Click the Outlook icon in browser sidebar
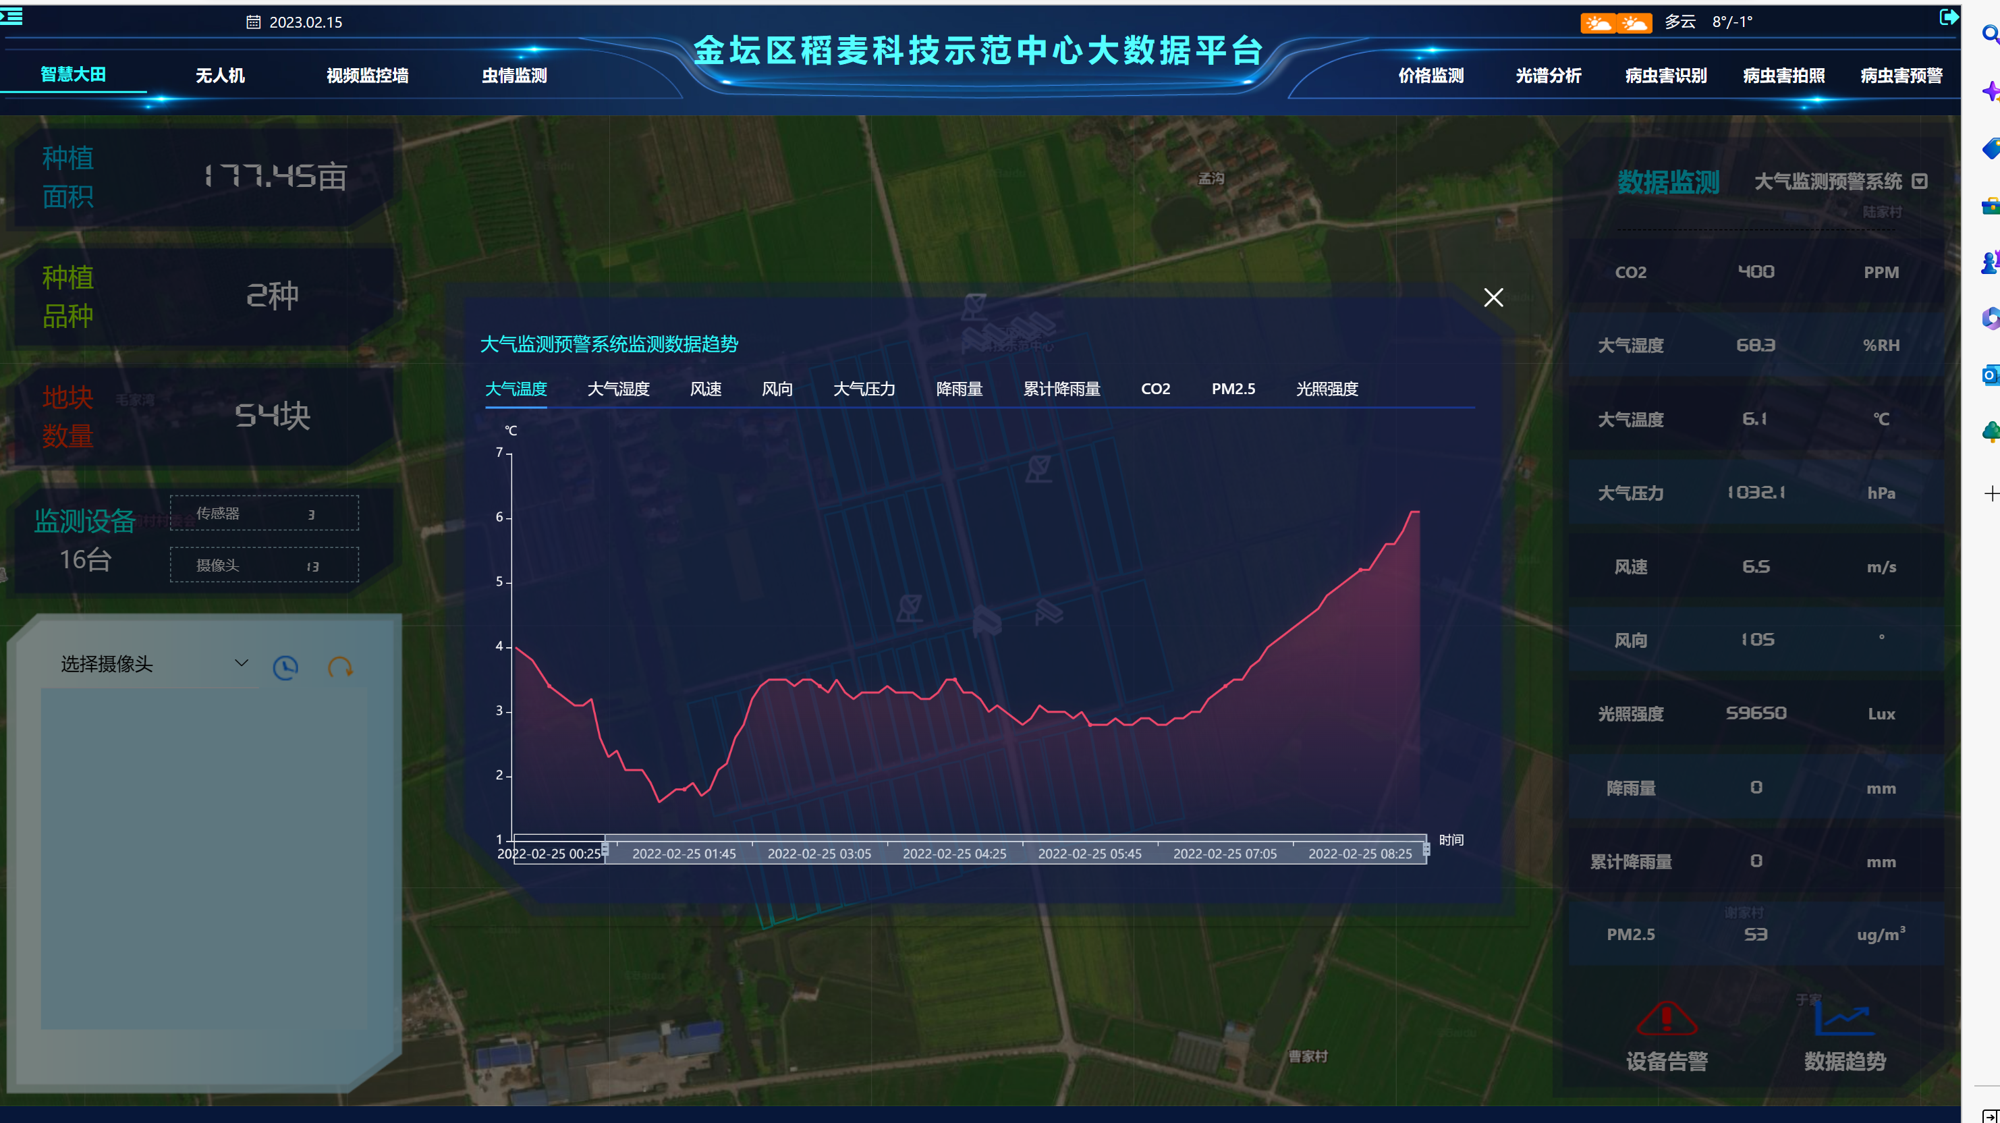Screen dimensions: 2000x1123 pos(1990,375)
